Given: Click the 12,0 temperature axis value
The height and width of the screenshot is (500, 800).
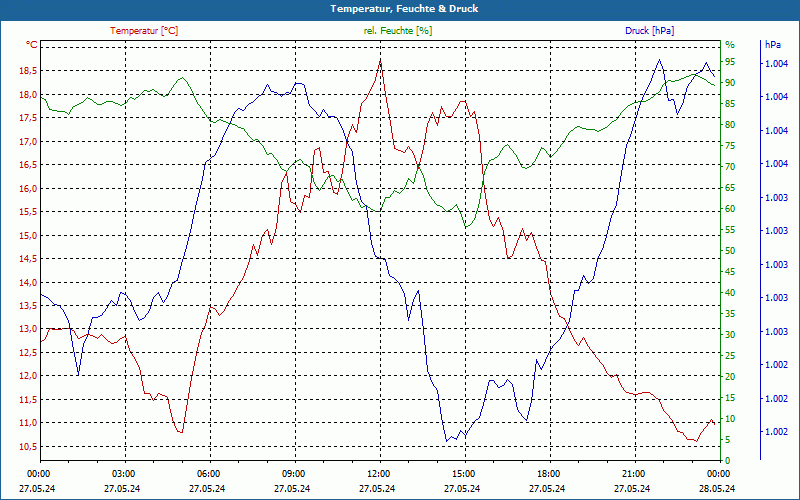Looking at the screenshot, I should (28, 376).
